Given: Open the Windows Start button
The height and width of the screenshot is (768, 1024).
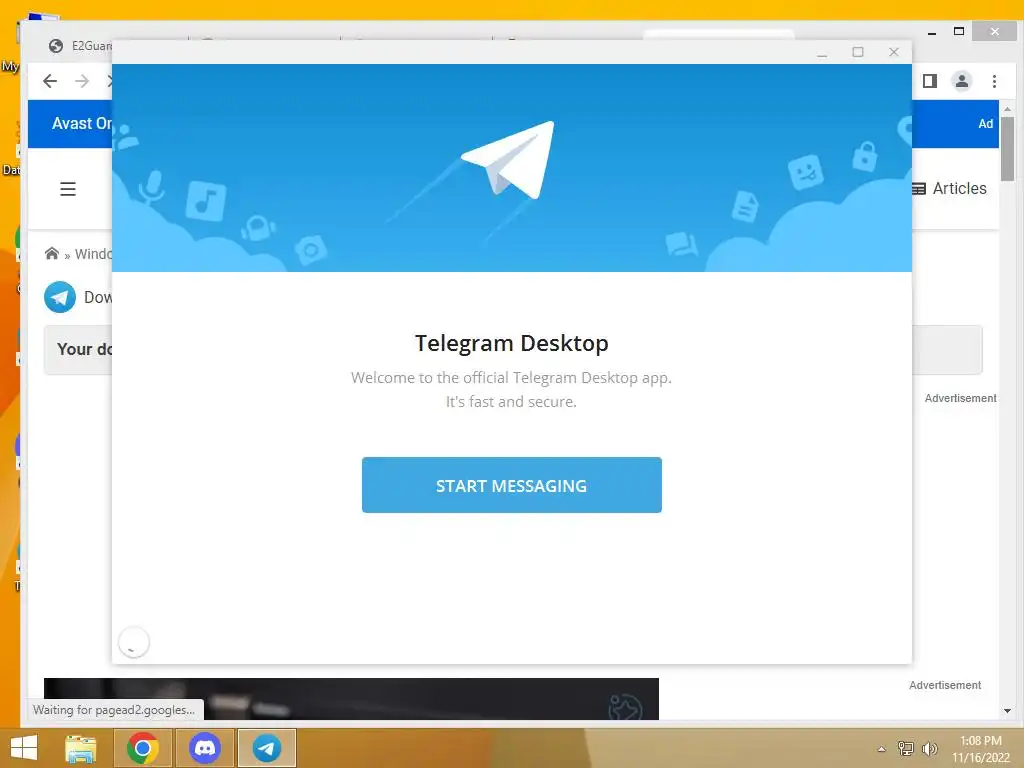Looking at the screenshot, I should point(24,748).
